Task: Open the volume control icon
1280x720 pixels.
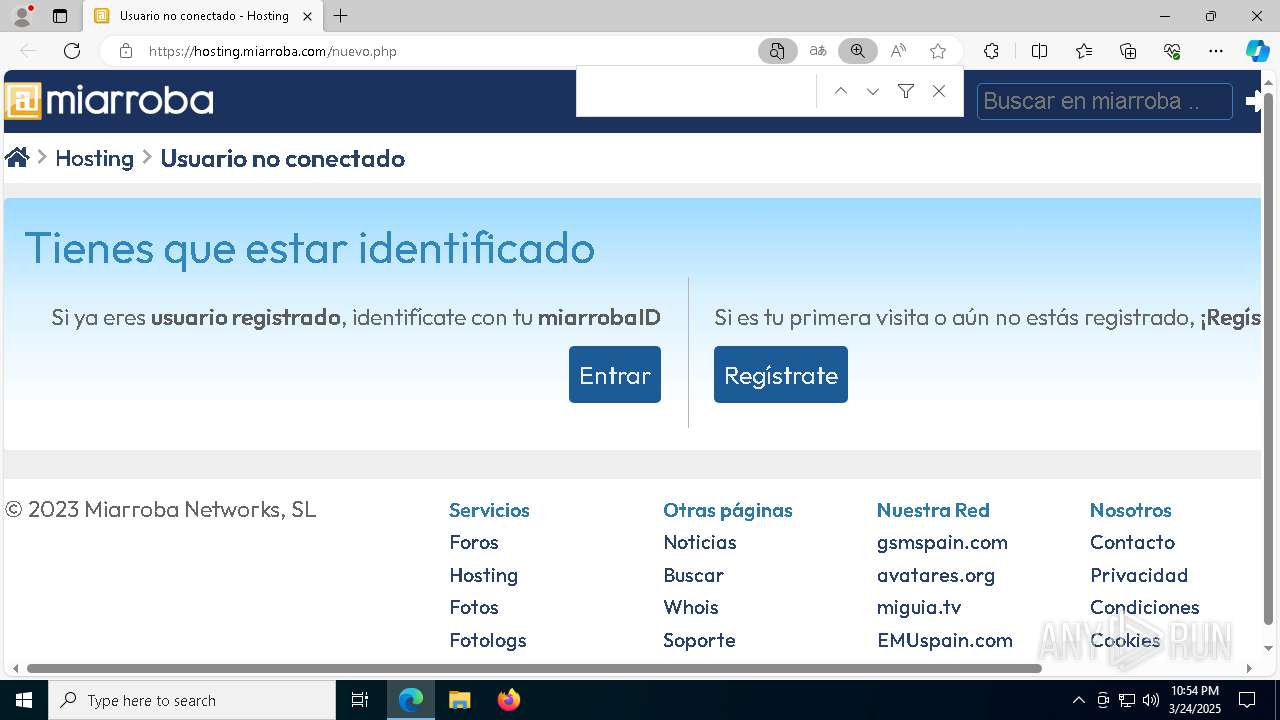Action: pos(1150,700)
